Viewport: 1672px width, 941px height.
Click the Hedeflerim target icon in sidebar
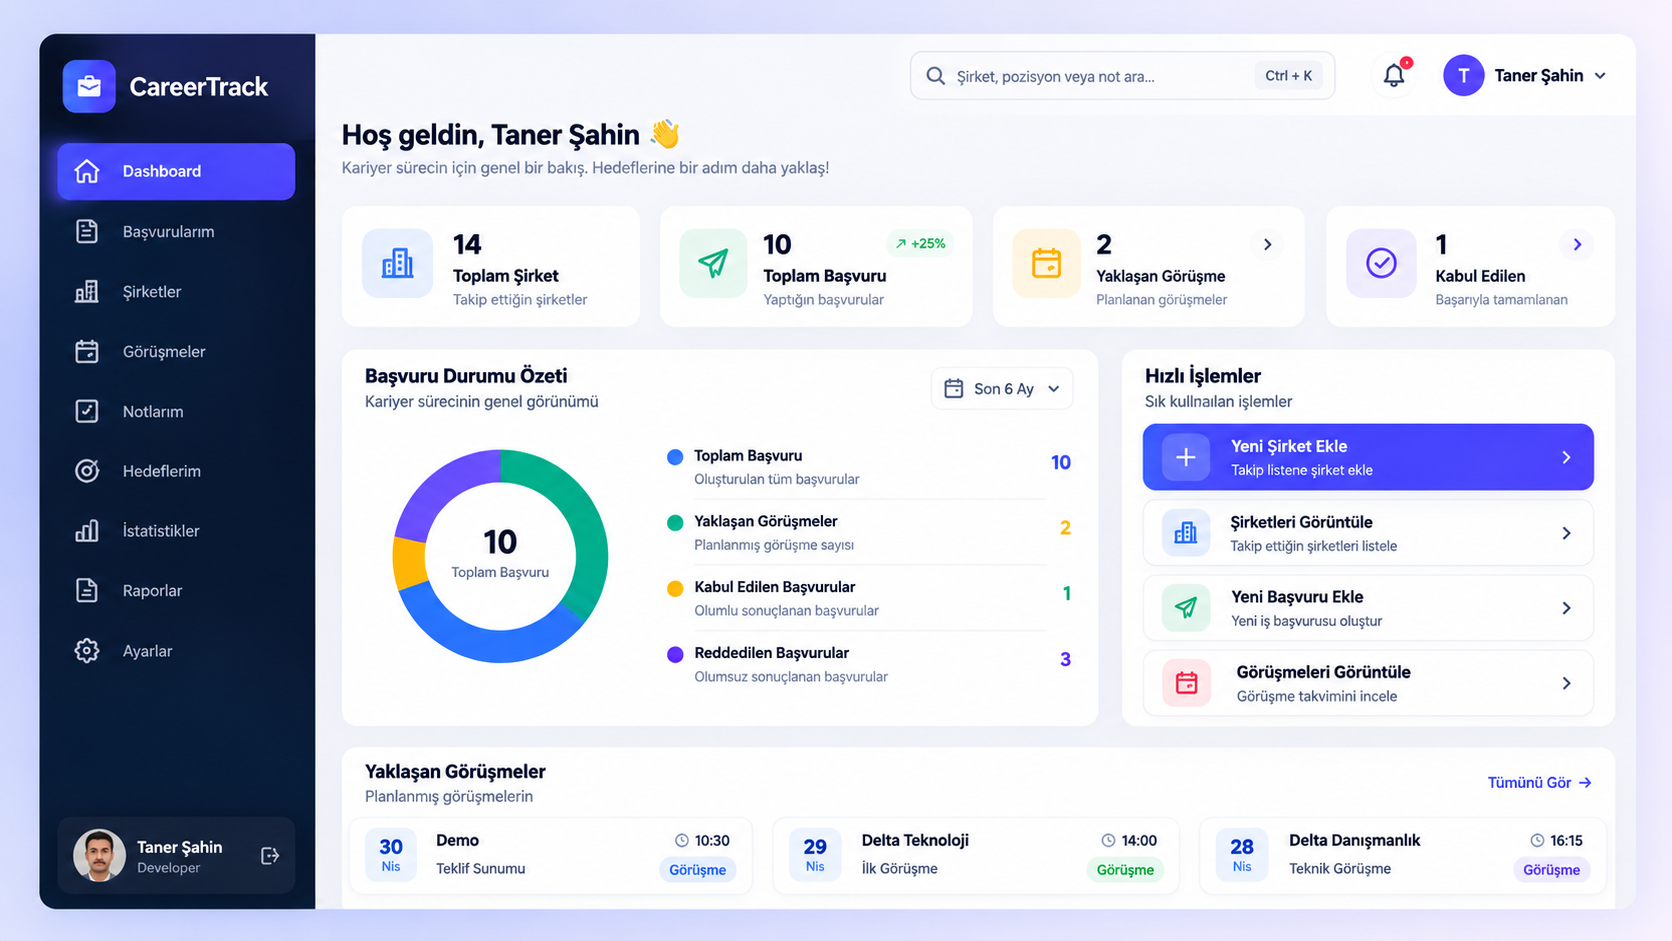click(87, 471)
